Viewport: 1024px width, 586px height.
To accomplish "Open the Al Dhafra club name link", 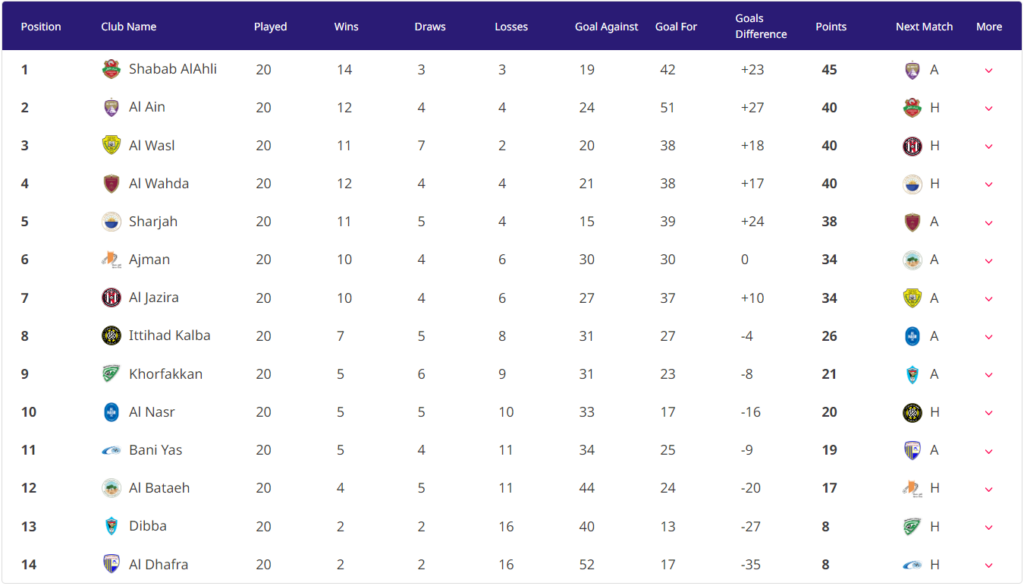I will pyautogui.click(x=158, y=564).
